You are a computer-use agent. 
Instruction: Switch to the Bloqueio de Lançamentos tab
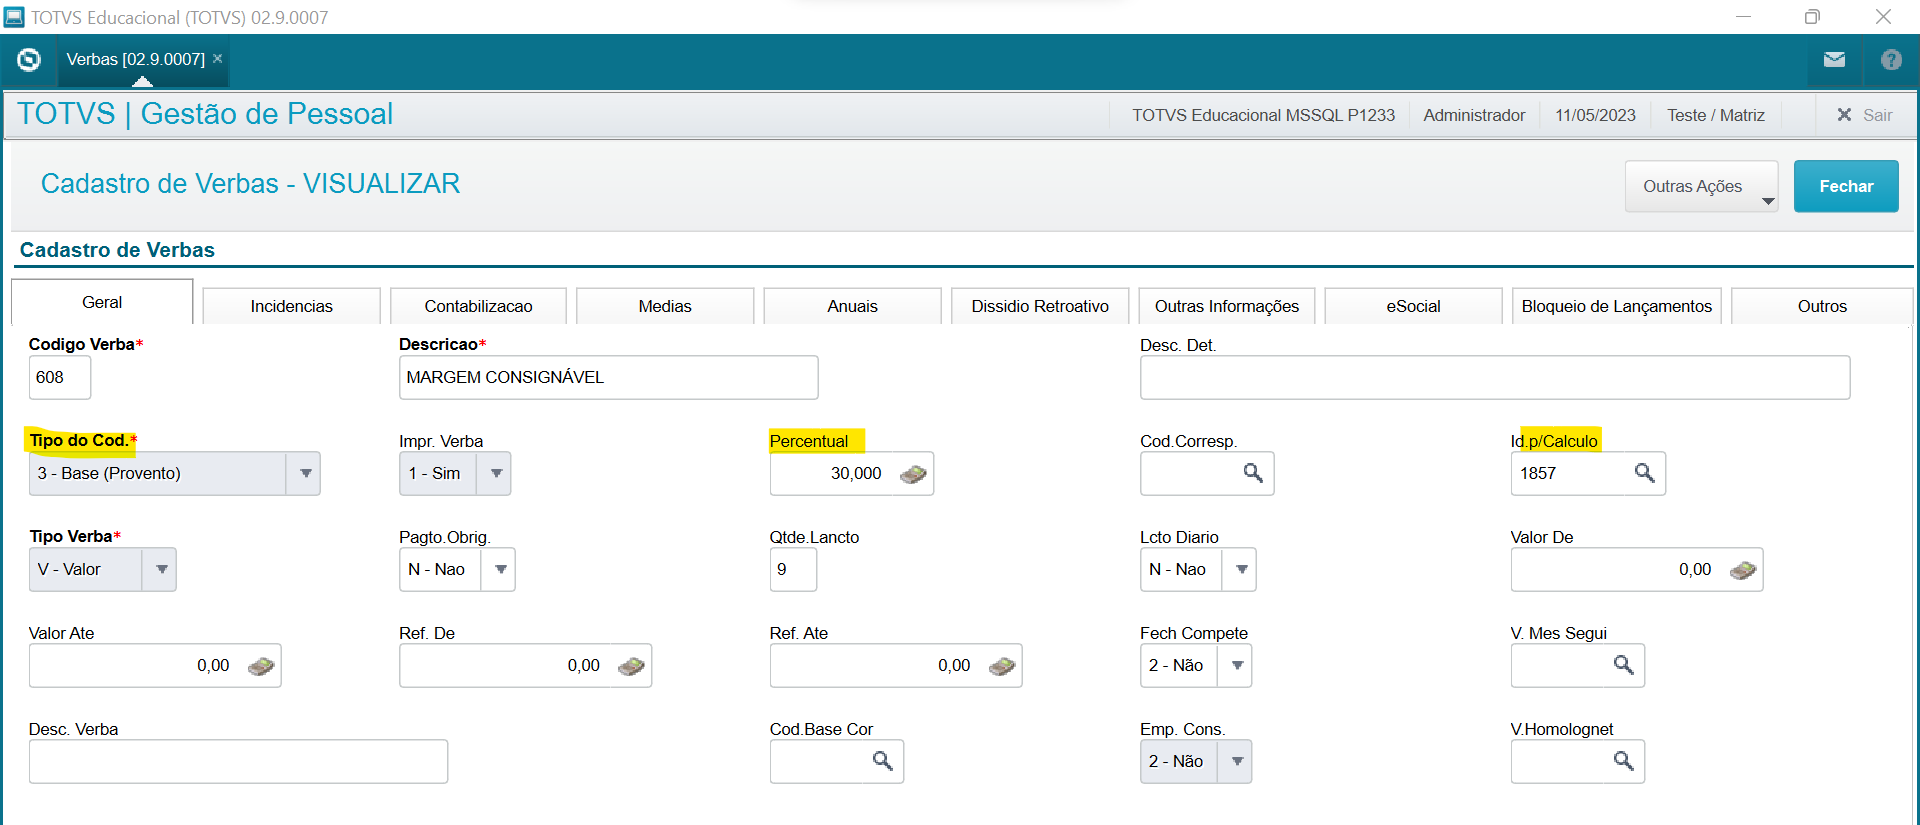pos(1616,306)
